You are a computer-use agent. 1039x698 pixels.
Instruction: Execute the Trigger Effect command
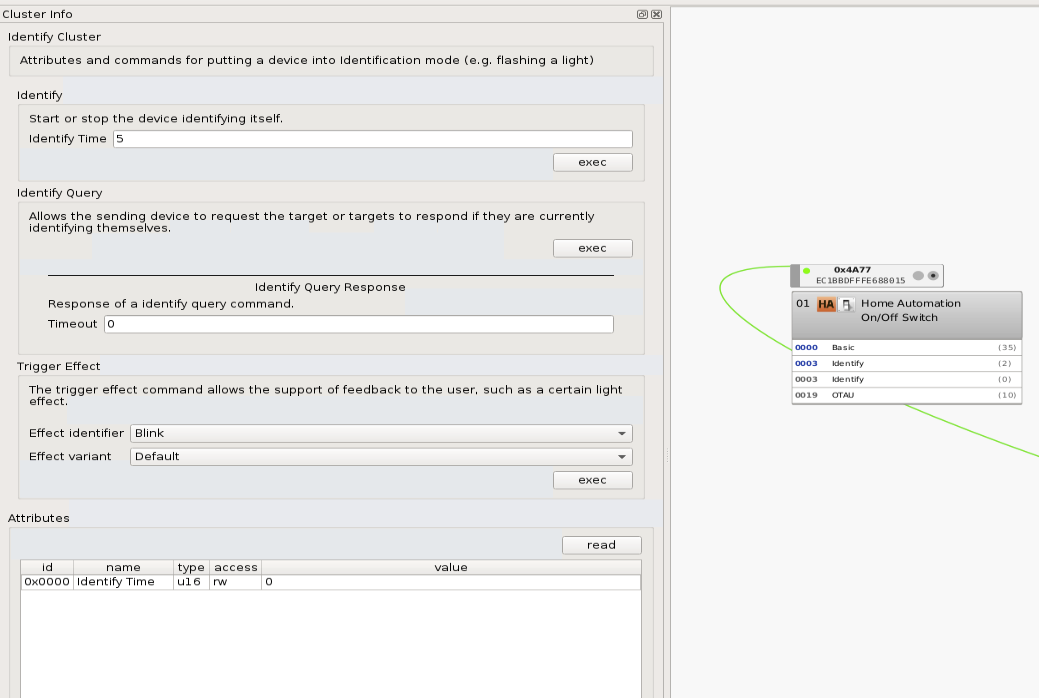pos(592,480)
